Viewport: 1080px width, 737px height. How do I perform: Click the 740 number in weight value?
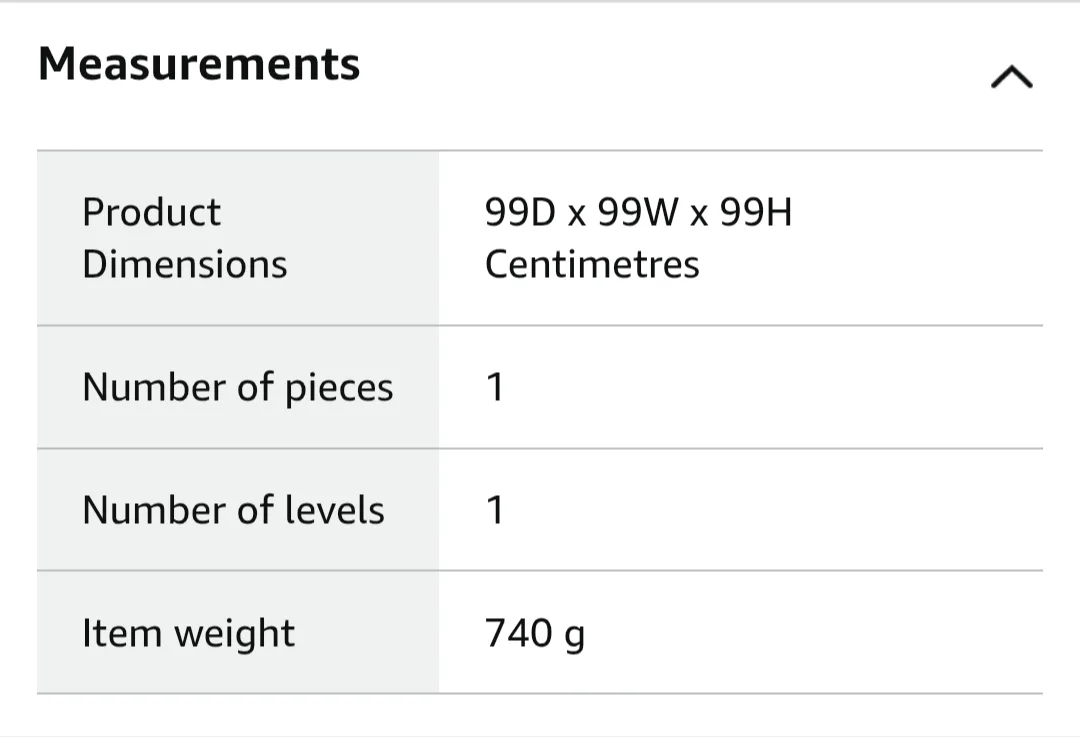pyautogui.click(x=518, y=633)
